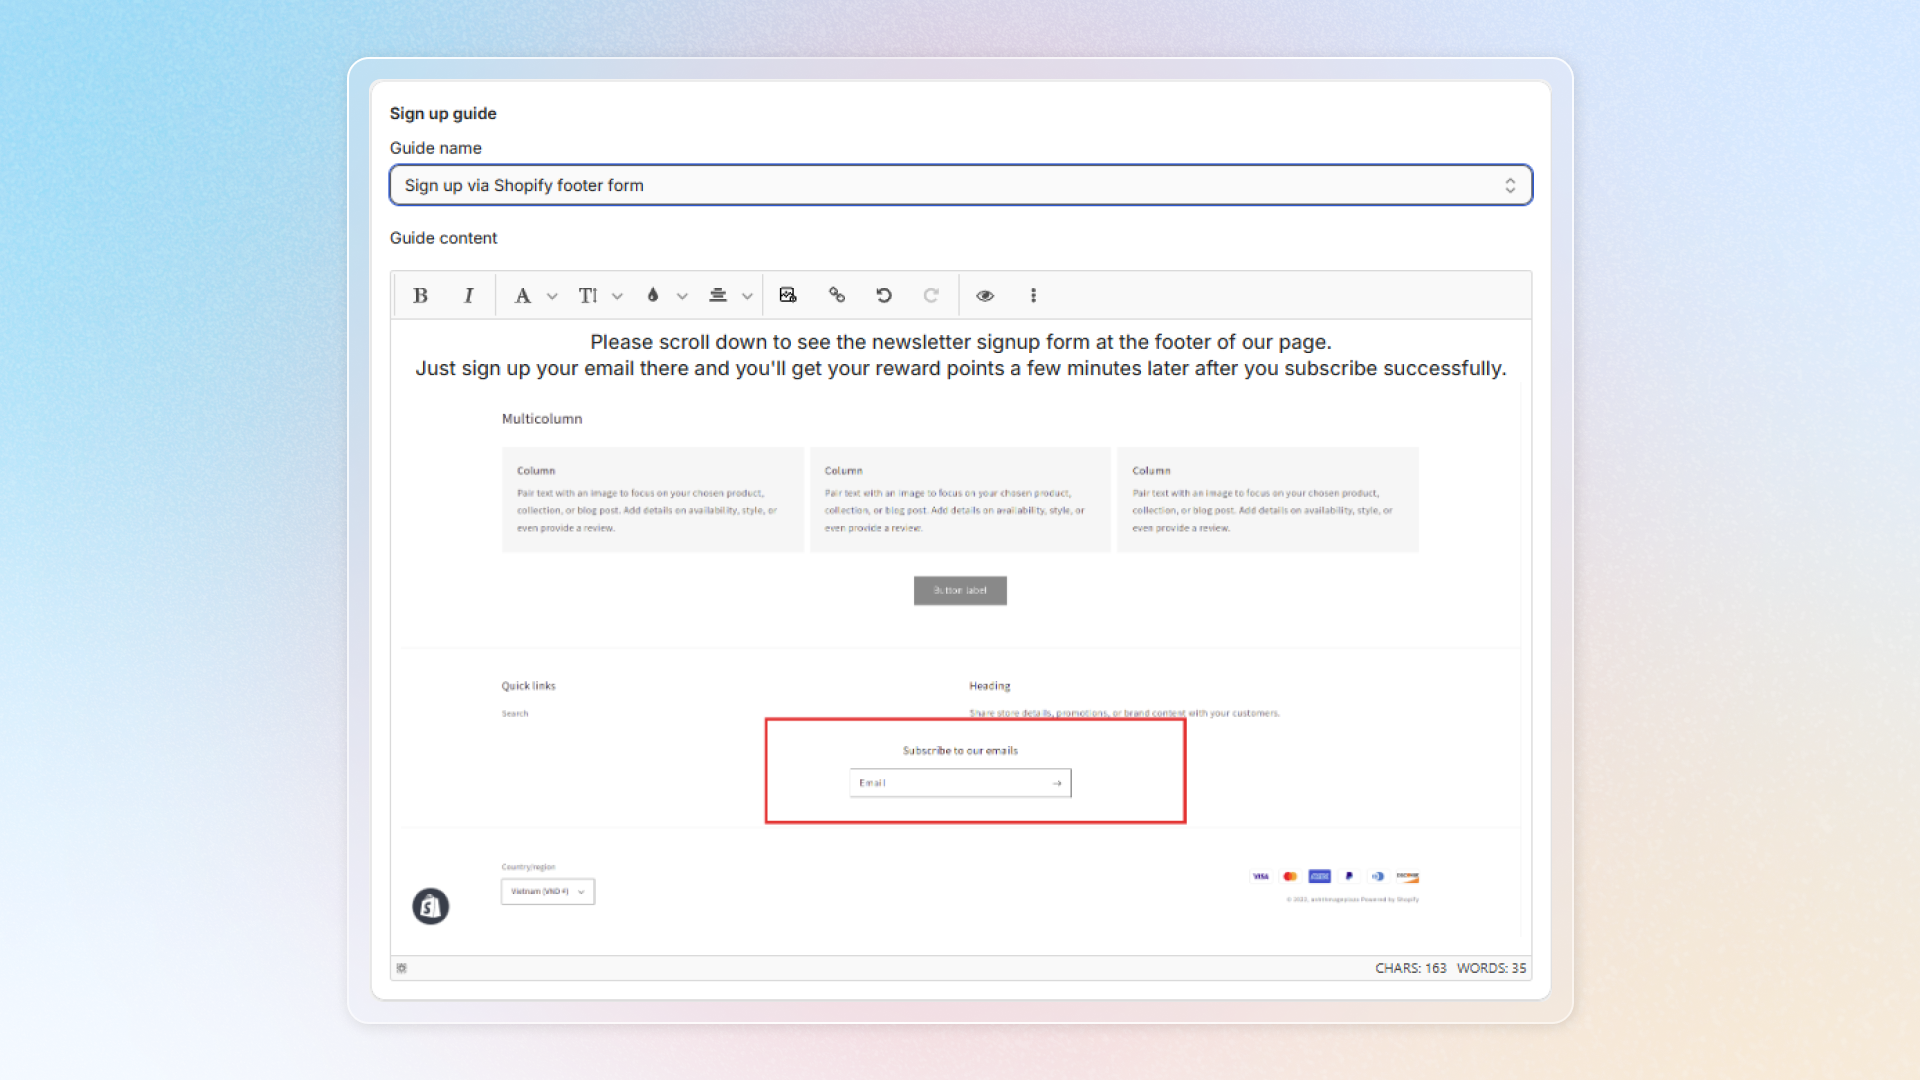
Task: Click the guide instructions text paragraph
Action: click(960, 355)
